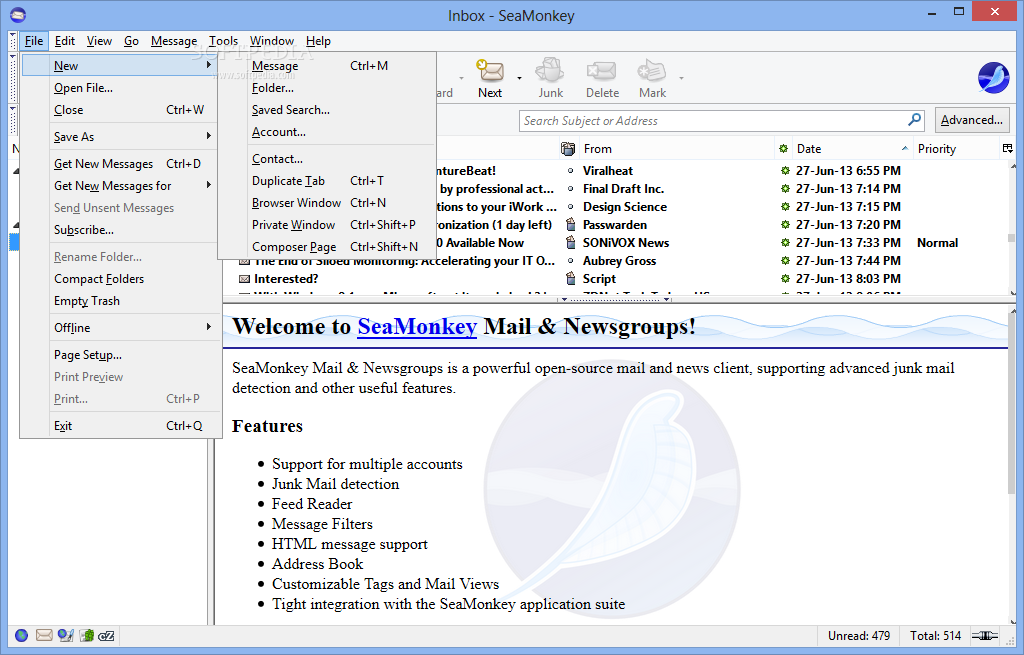Open the View menu
This screenshot has height=655, width=1024.
(x=99, y=41)
